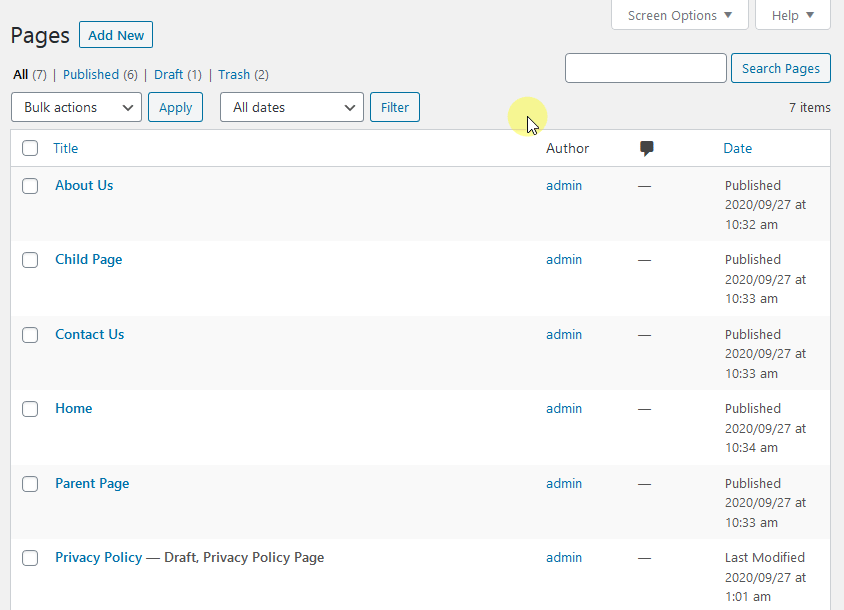The image size is (844, 610).
Task: Sort pages by the Date column
Action: (737, 147)
